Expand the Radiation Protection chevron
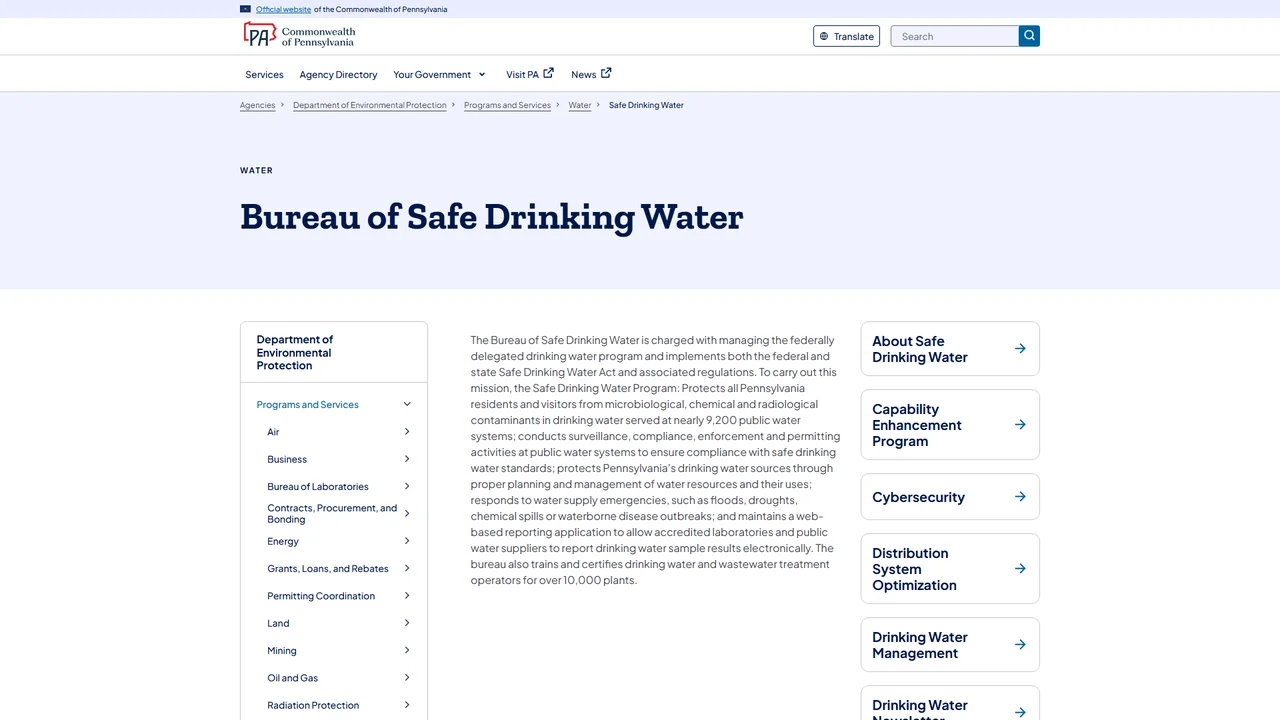This screenshot has width=1280, height=720. point(407,705)
